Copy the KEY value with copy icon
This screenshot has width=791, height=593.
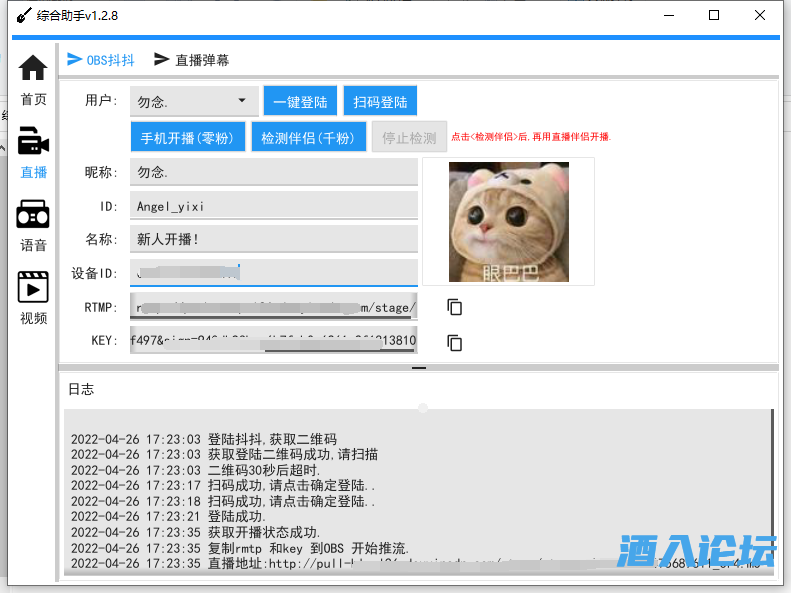(454, 342)
